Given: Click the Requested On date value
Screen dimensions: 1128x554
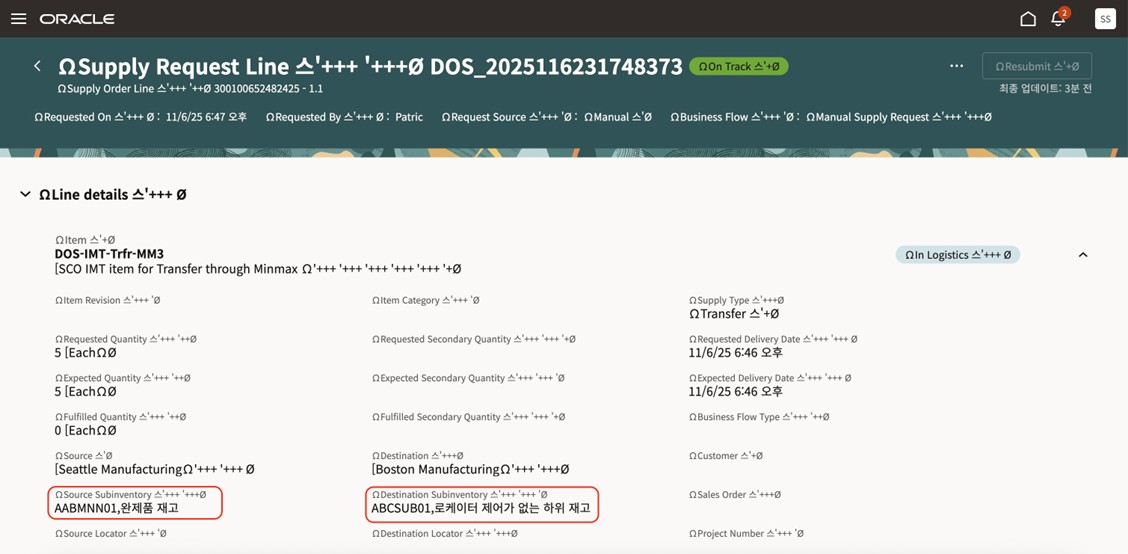Looking at the screenshot, I should coord(206,117).
